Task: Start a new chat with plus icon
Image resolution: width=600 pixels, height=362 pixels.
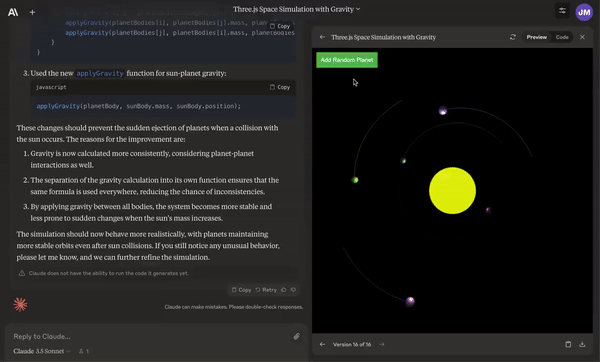Action: click(33, 13)
